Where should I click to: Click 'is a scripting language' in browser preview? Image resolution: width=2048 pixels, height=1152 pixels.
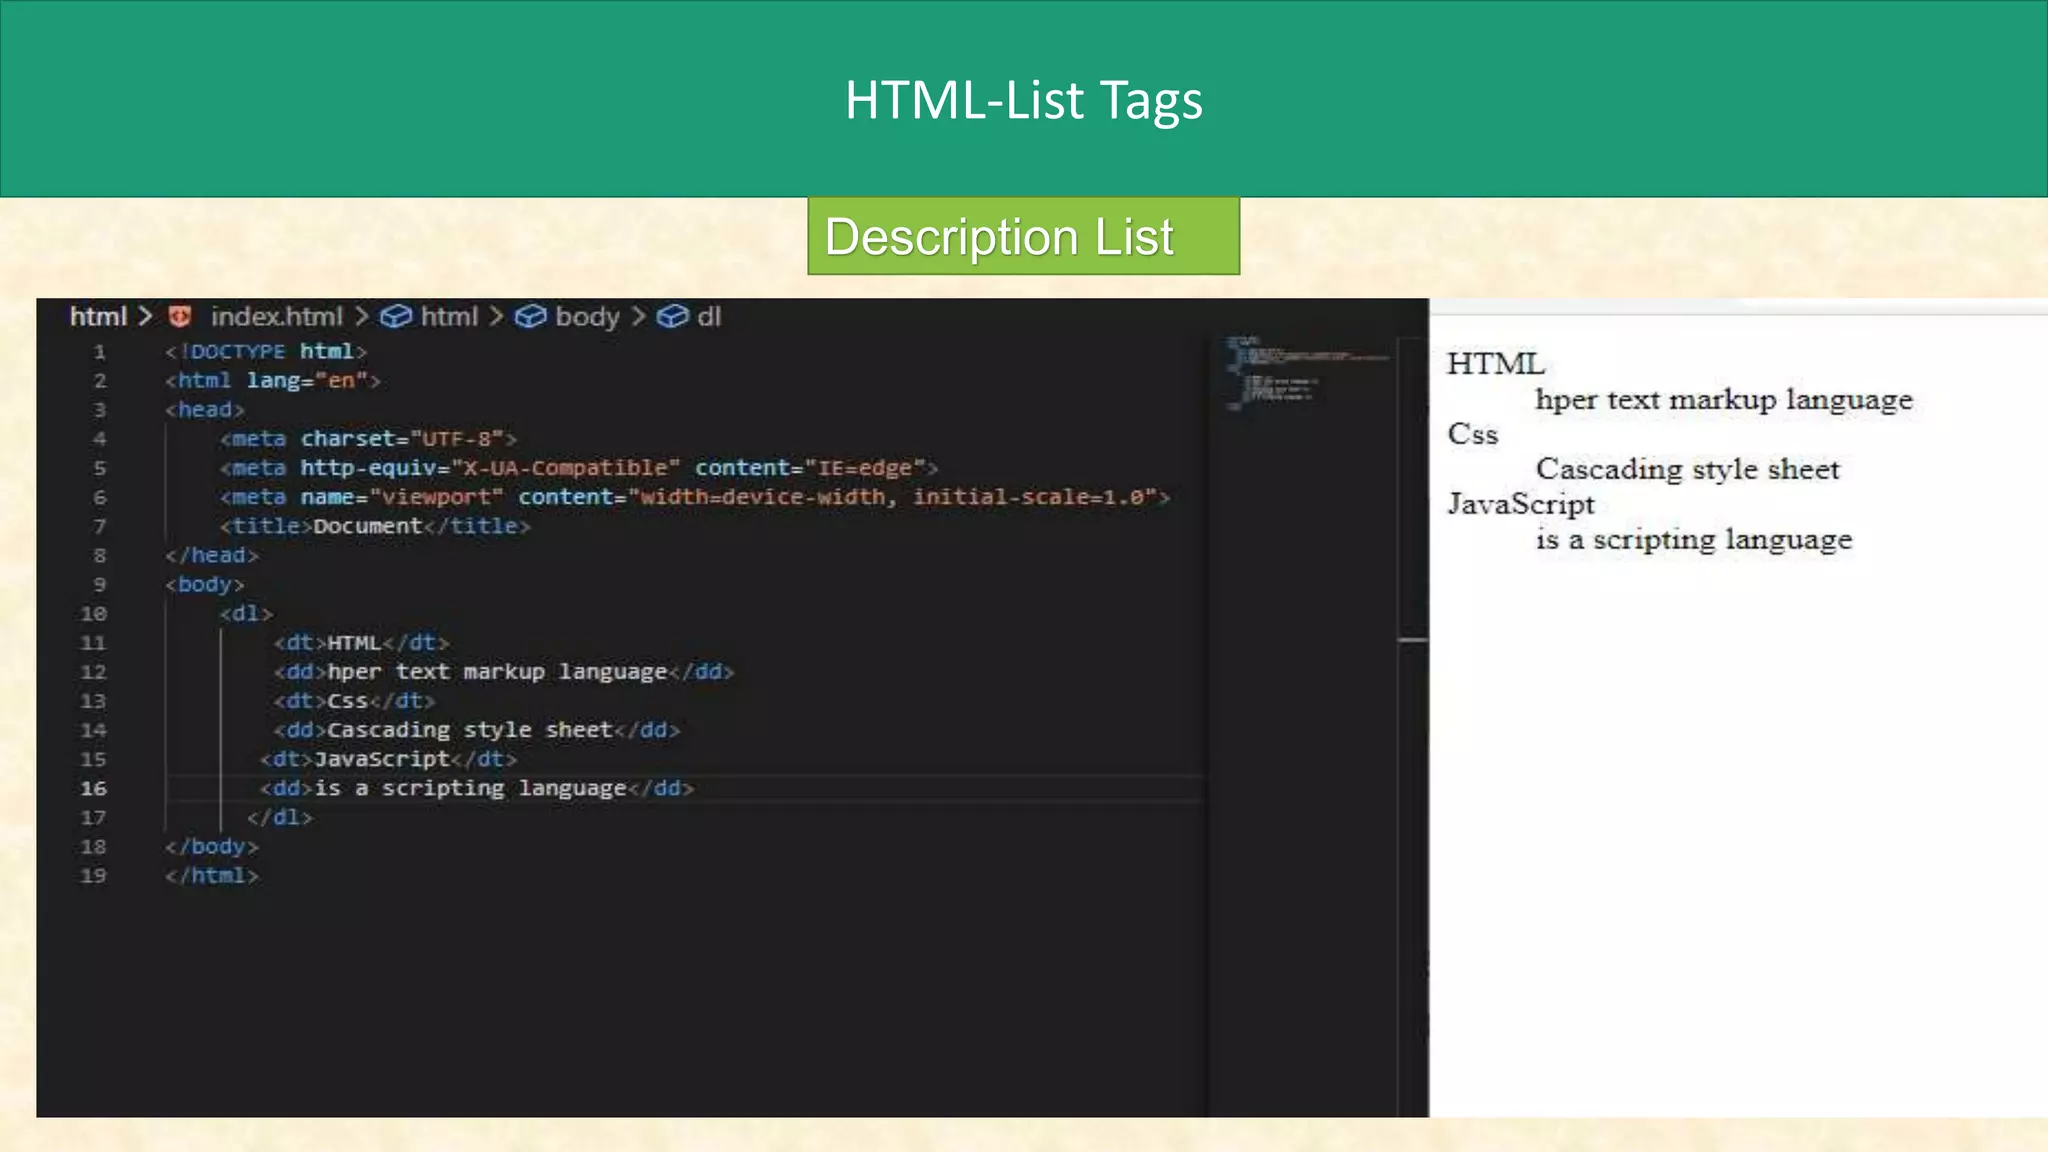[1694, 540]
